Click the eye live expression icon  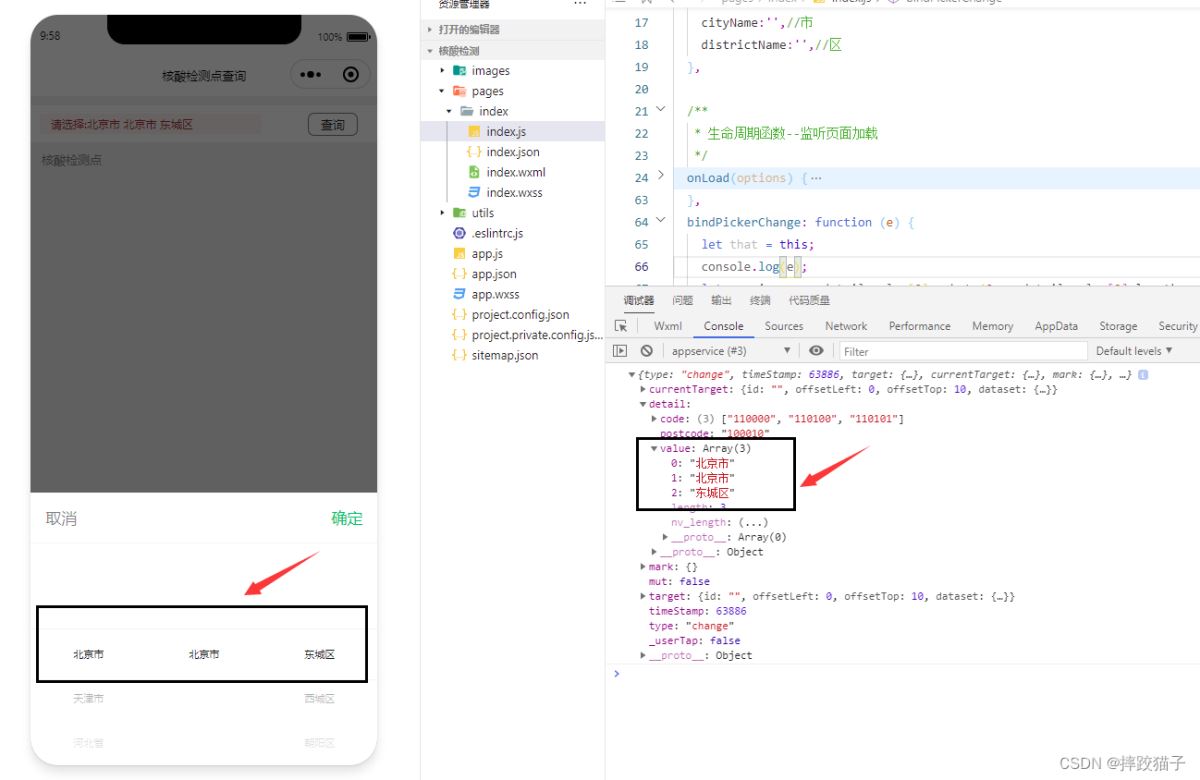[x=817, y=351]
